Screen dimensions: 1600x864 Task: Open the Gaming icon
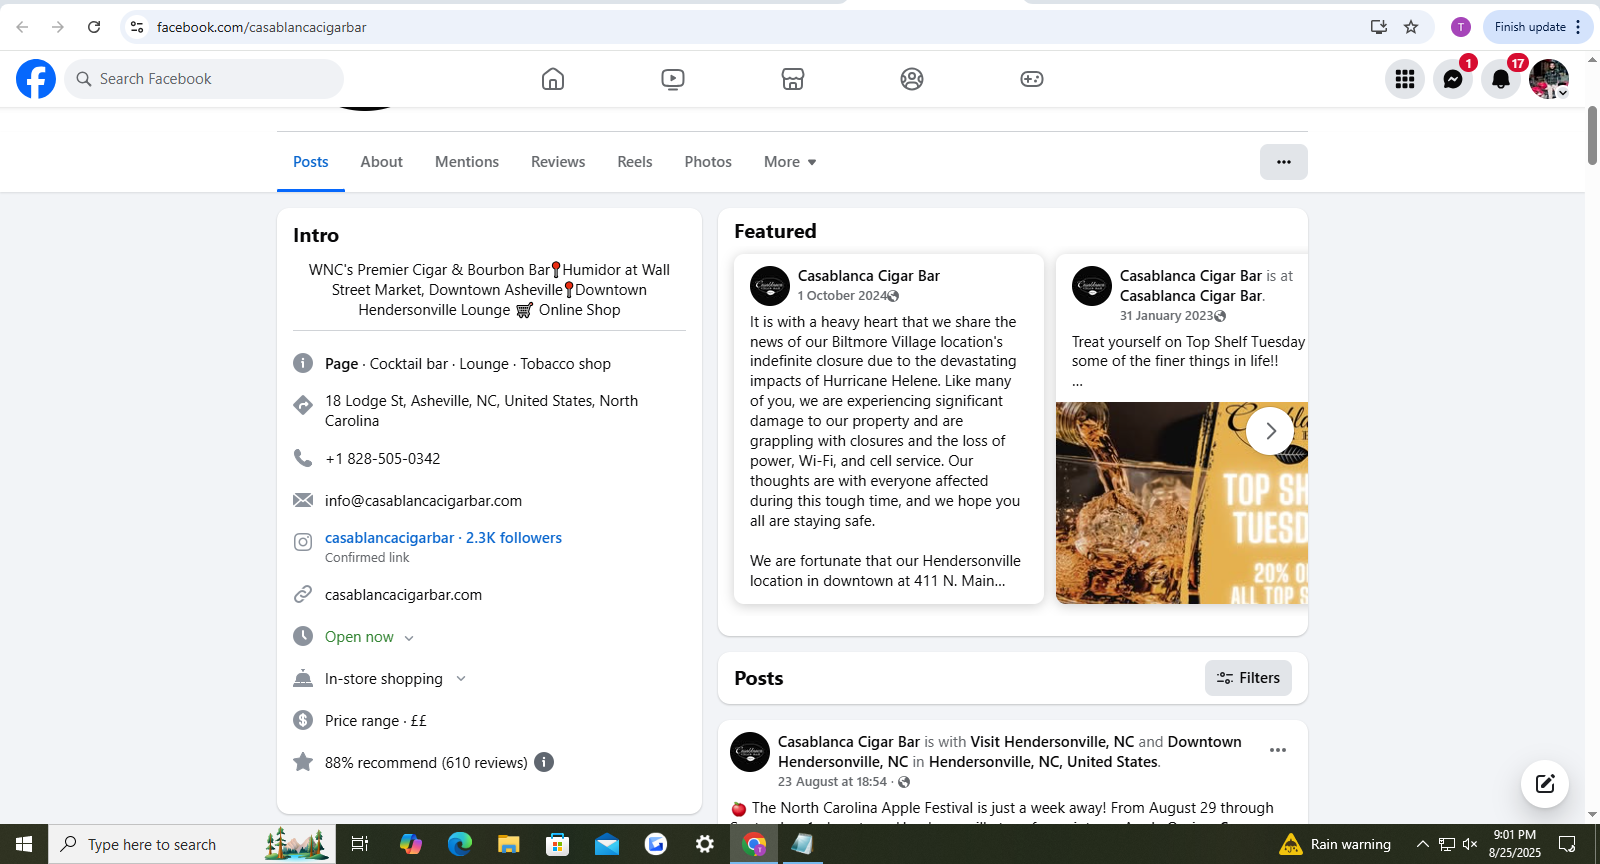click(1032, 79)
